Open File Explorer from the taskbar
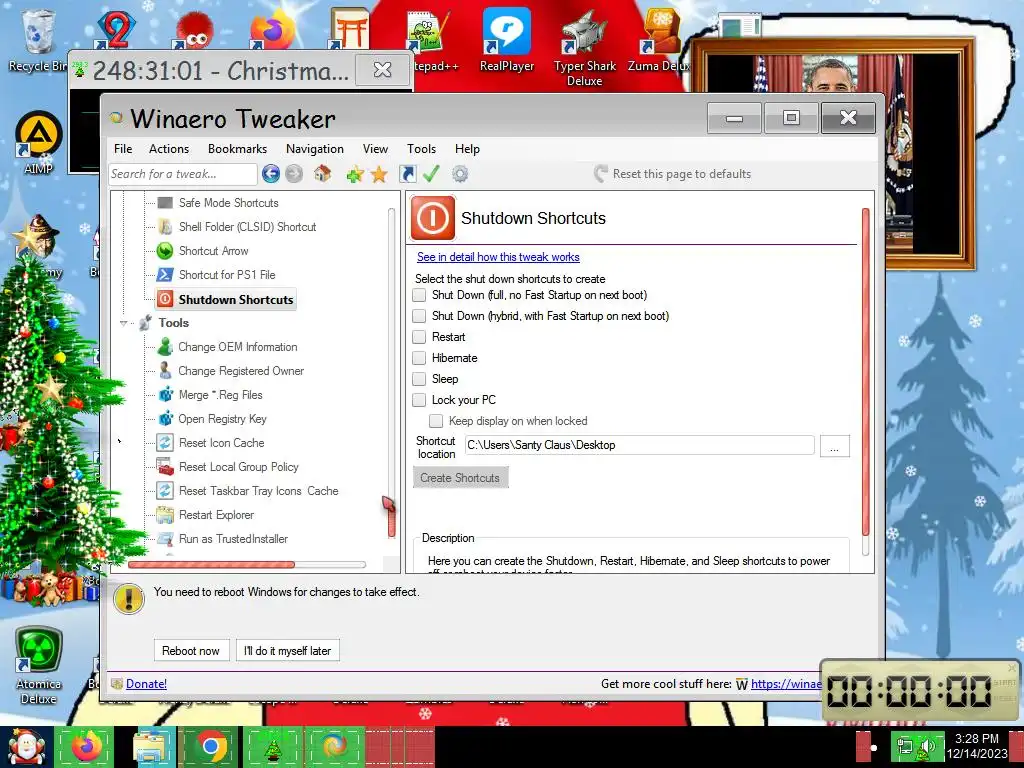 point(151,747)
